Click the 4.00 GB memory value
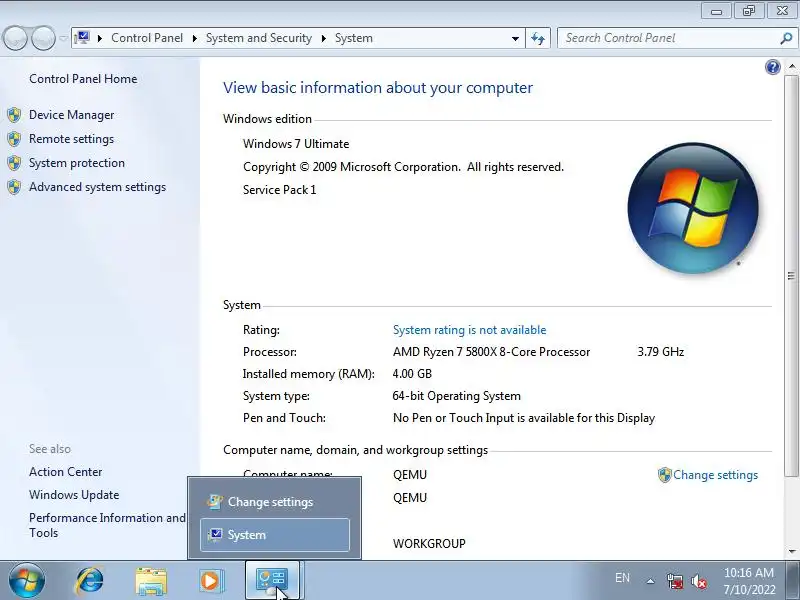This screenshot has height=600, width=800. (x=412, y=374)
